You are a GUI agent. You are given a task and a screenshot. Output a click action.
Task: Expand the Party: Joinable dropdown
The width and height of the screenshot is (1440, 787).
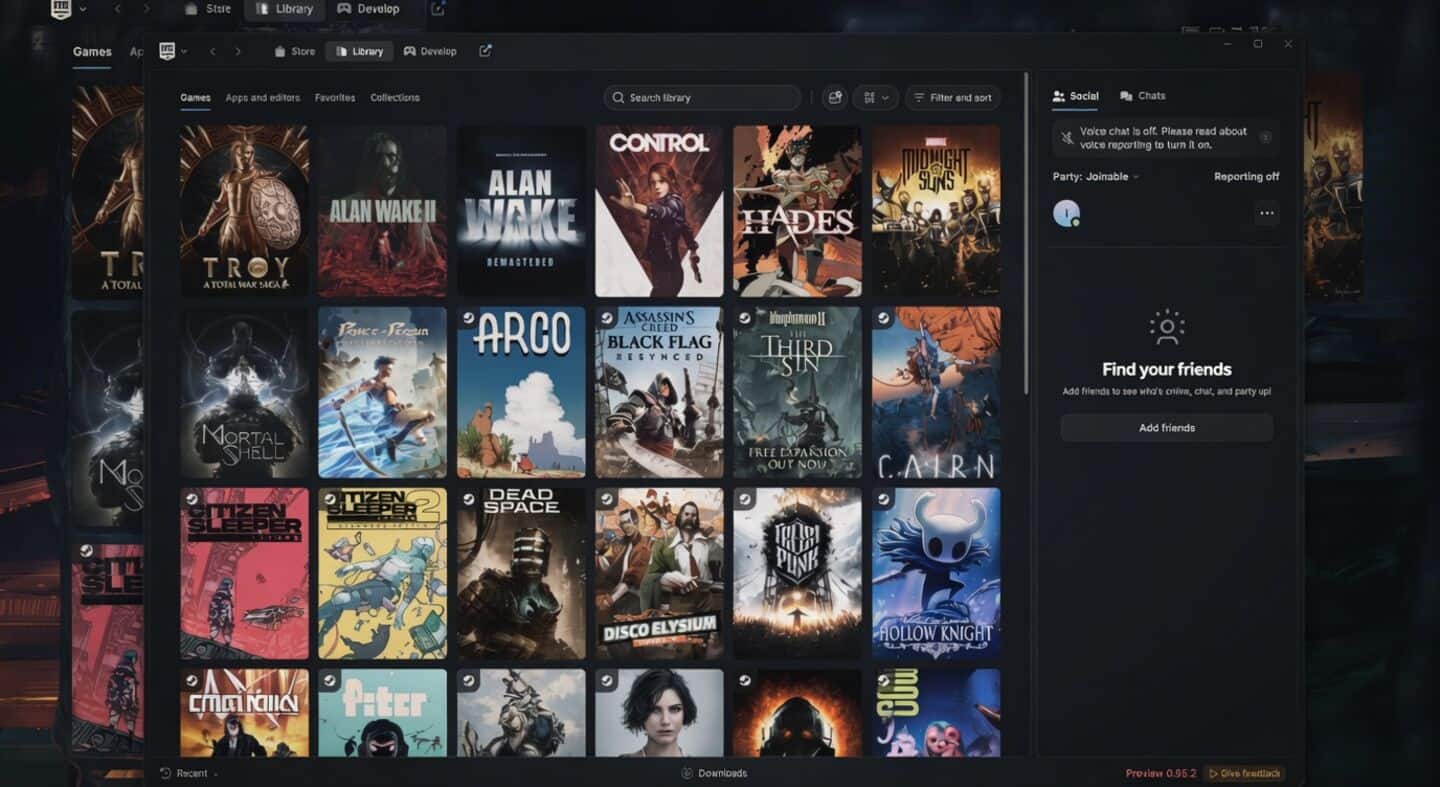click(1095, 177)
